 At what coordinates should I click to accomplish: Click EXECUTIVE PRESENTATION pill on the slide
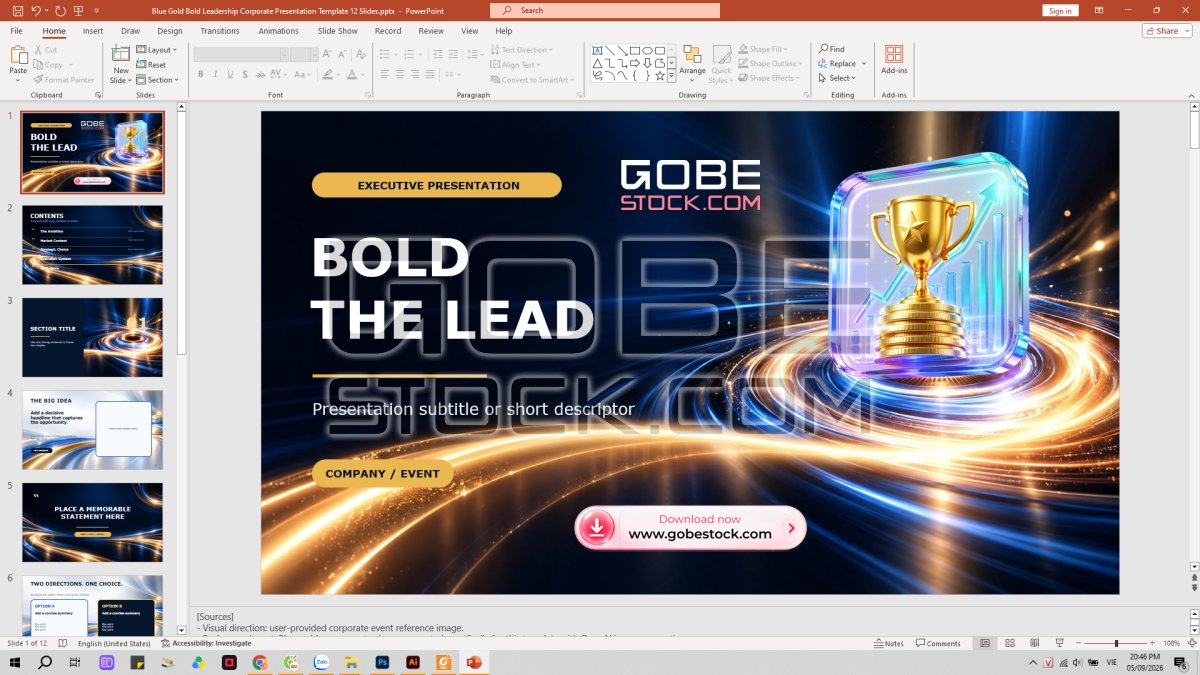pyautogui.click(x=437, y=185)
